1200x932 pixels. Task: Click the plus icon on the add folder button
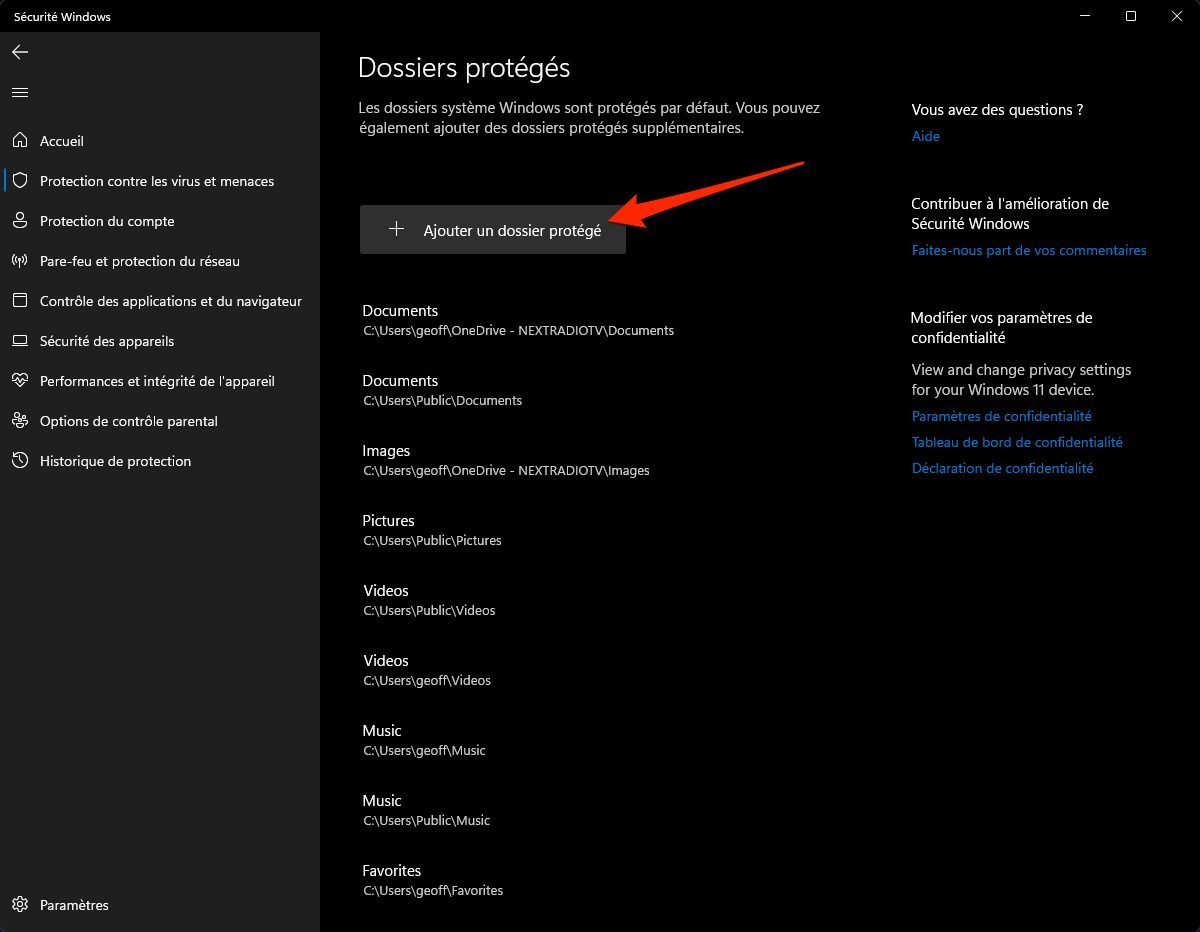(396, 229)
